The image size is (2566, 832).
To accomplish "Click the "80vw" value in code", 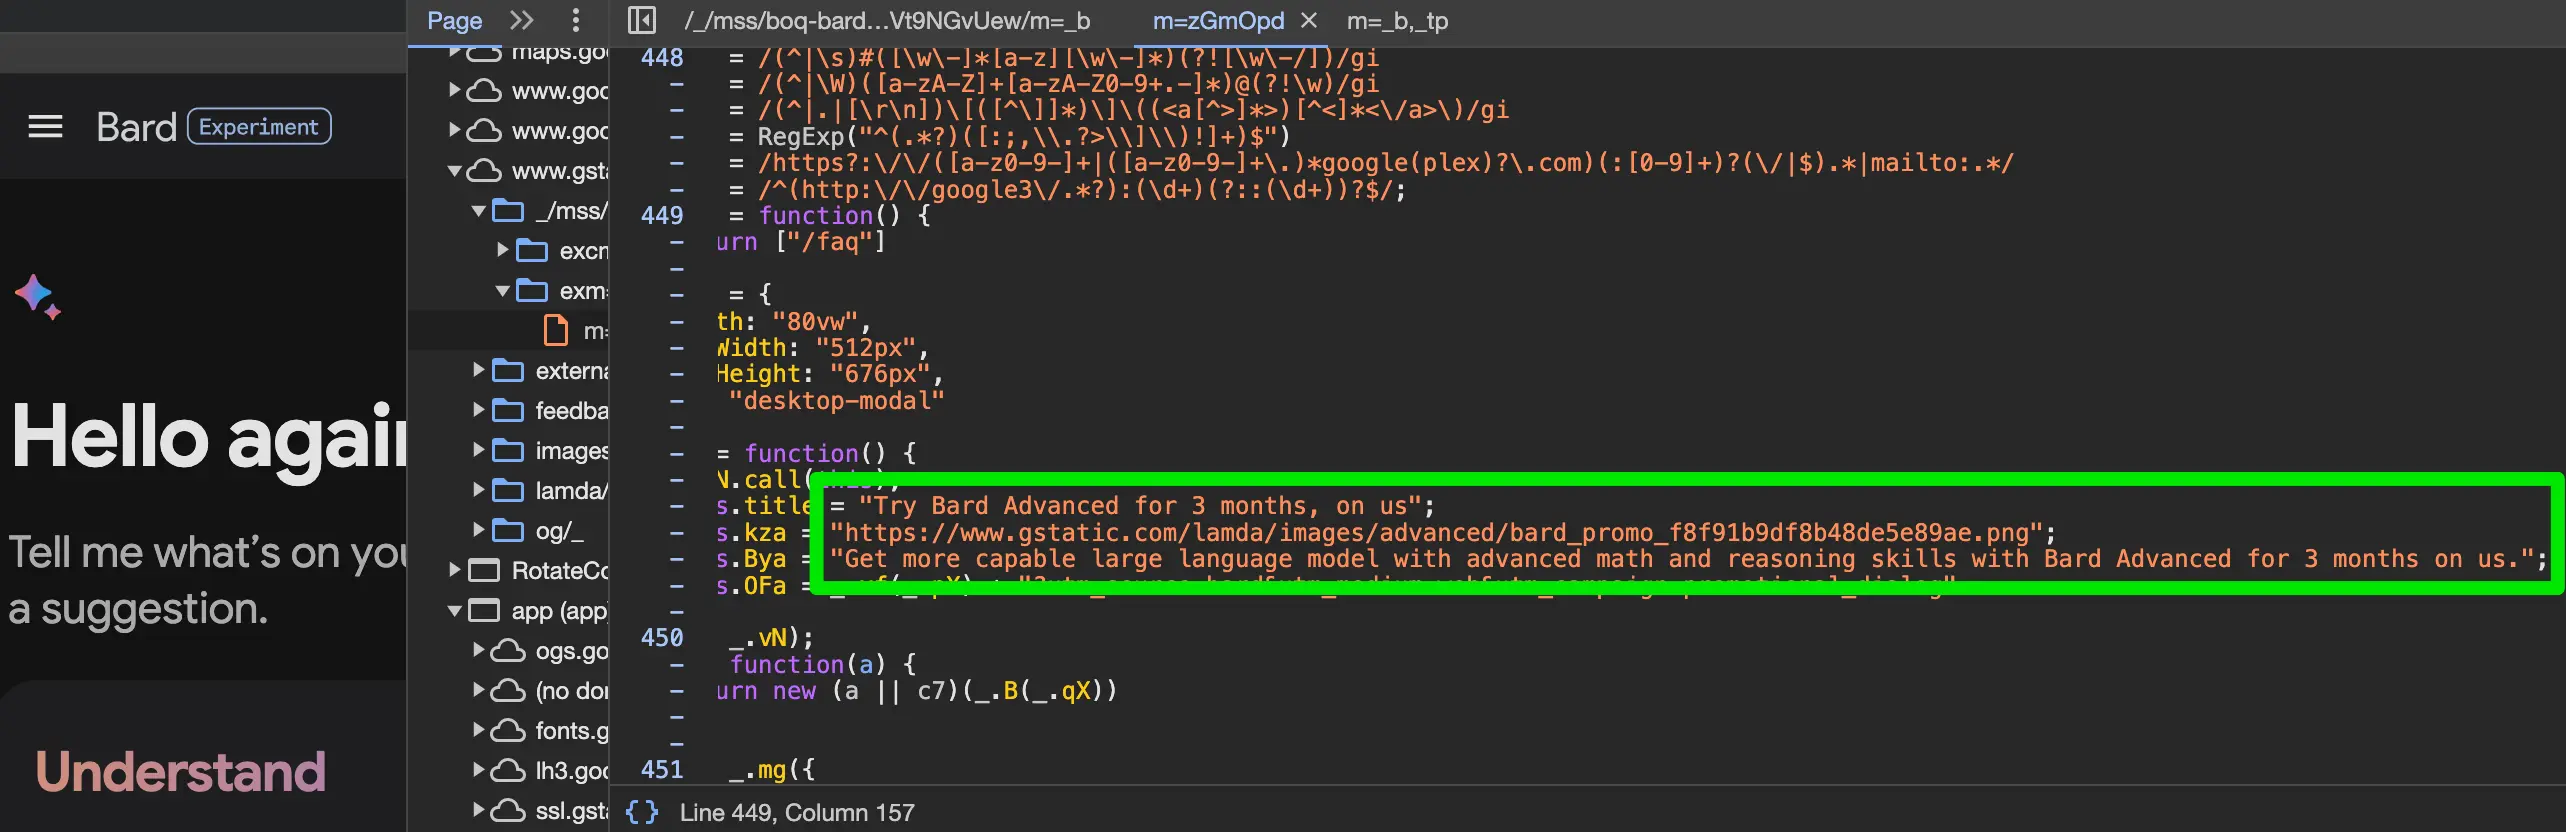I will pyautogui.click(x=815, y=322).
